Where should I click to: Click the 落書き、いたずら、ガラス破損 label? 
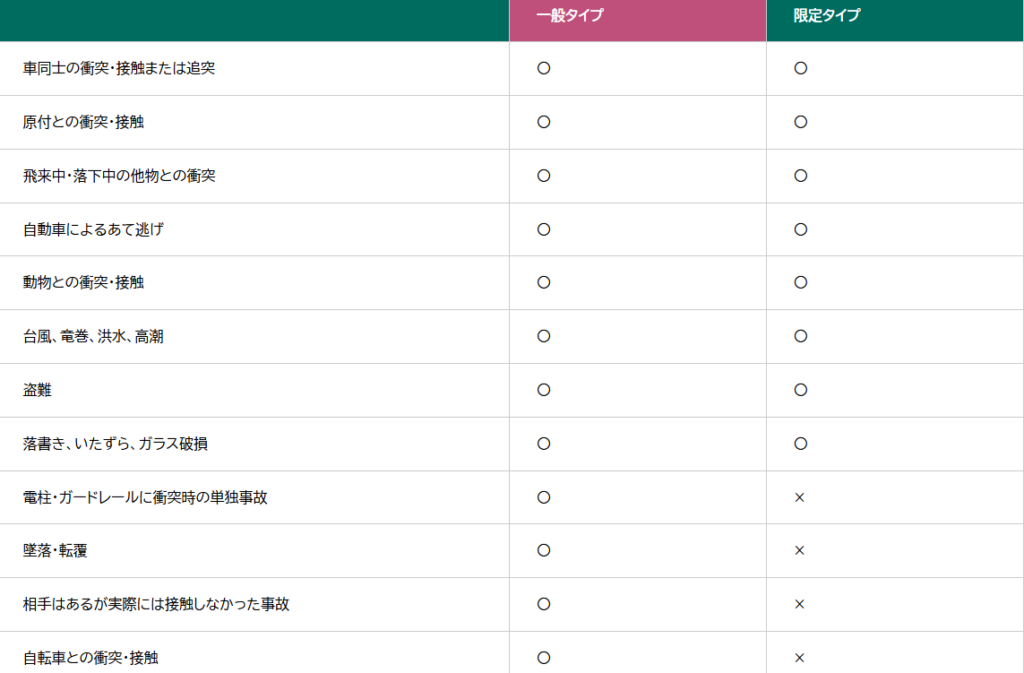[115, 443]
